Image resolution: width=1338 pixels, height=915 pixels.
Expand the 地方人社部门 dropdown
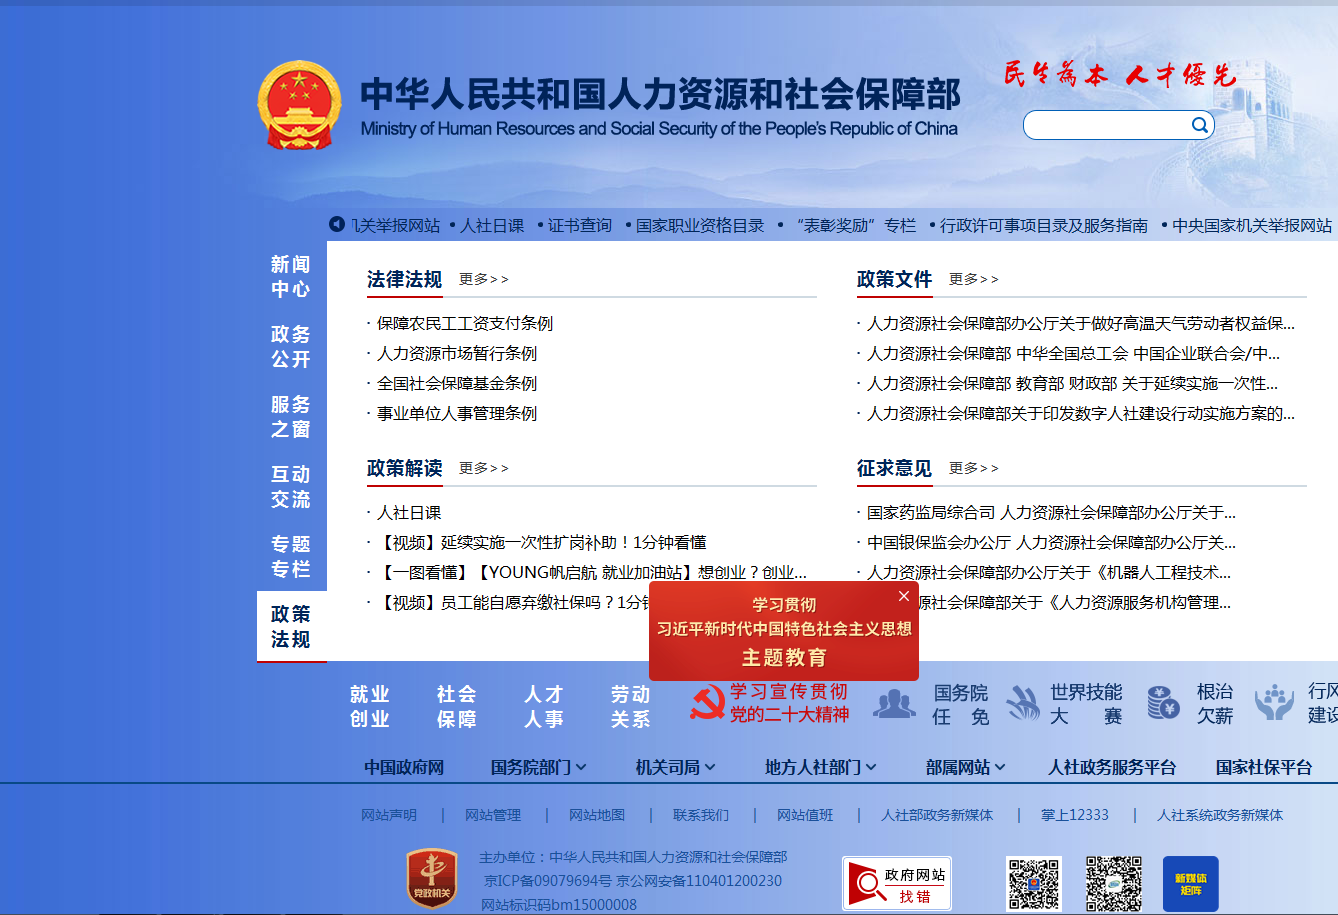[x=820, y=767]
